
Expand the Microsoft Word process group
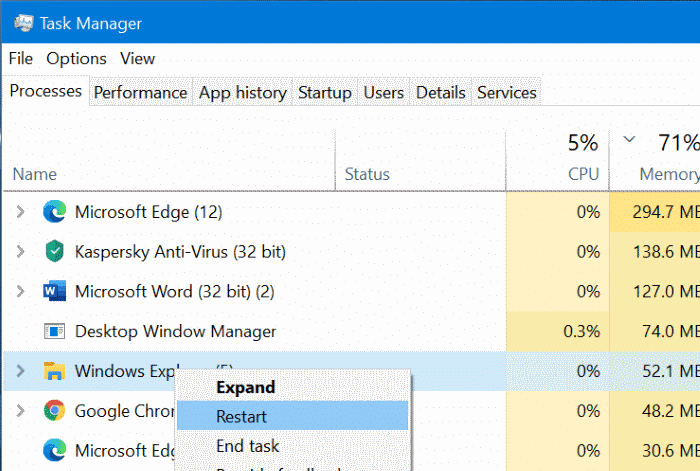[x=20, y=291]
